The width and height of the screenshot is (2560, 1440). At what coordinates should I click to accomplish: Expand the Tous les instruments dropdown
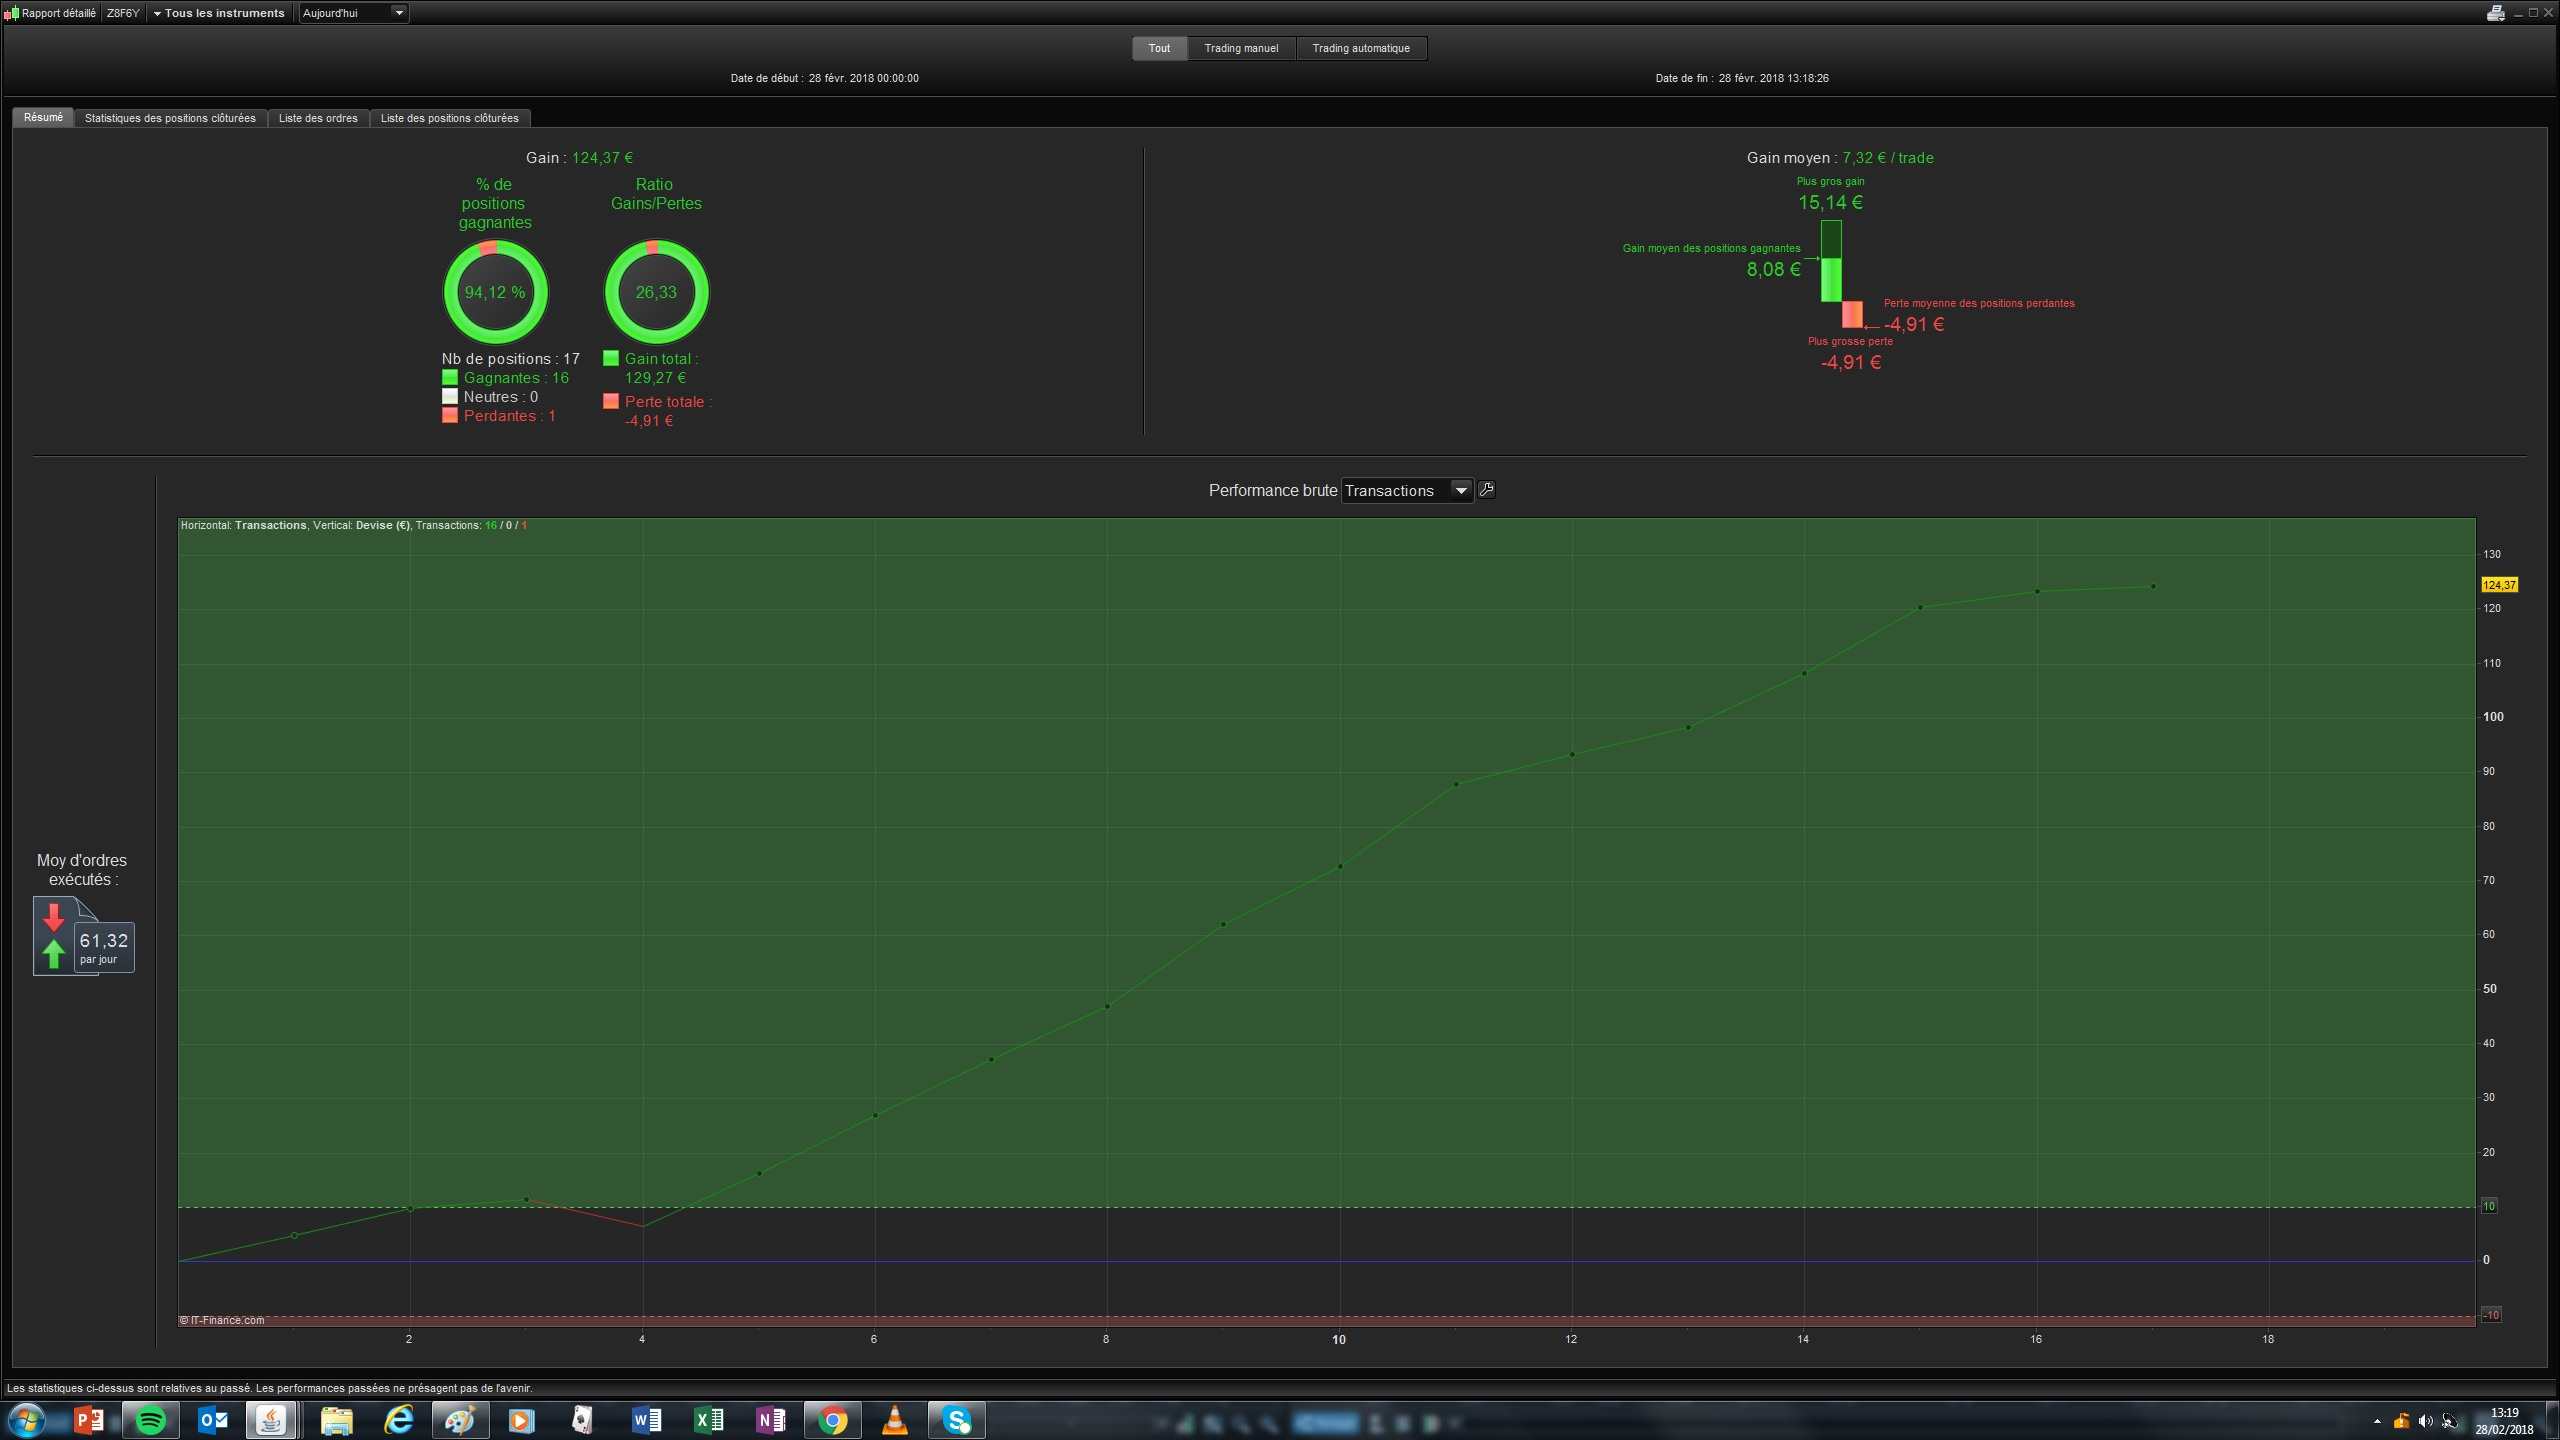pos(219,13)
